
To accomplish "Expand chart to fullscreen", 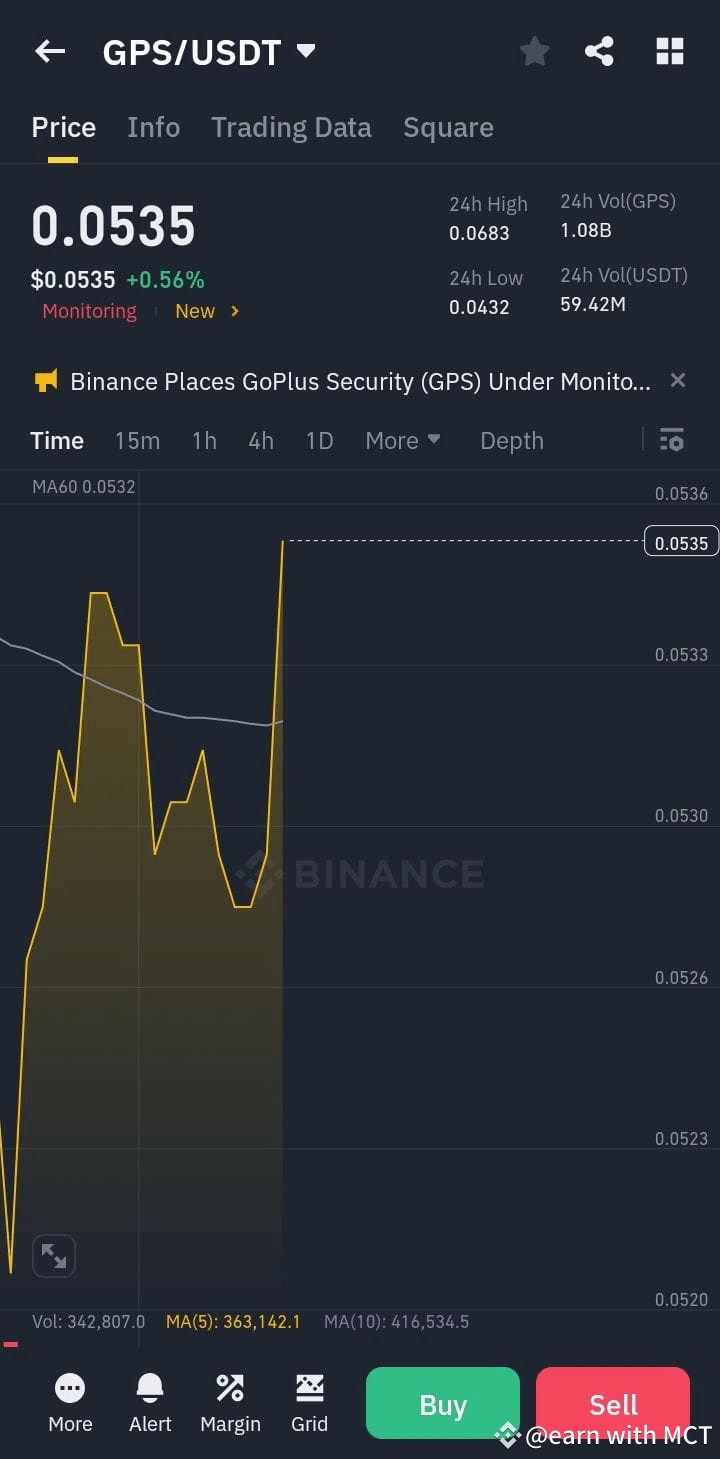I will click(x=54, y=1256).
